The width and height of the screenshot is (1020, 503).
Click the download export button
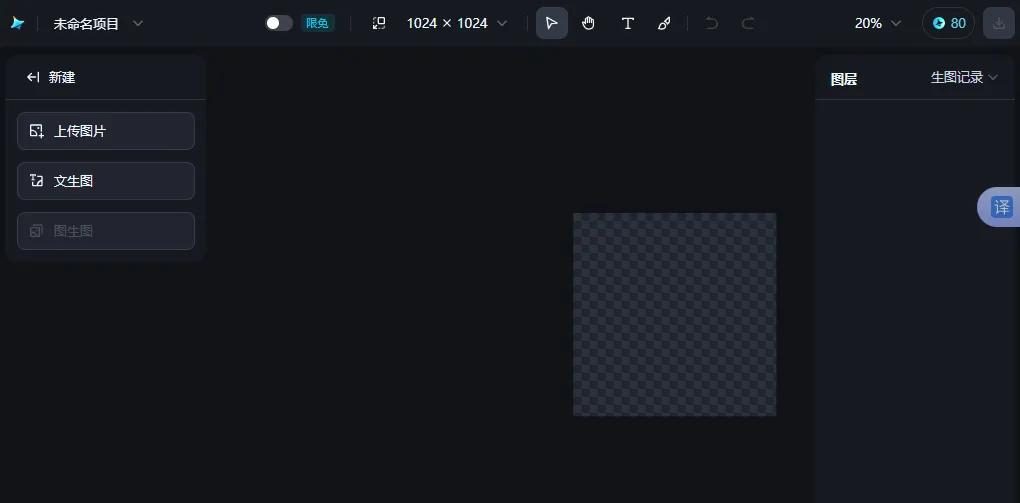999,23
